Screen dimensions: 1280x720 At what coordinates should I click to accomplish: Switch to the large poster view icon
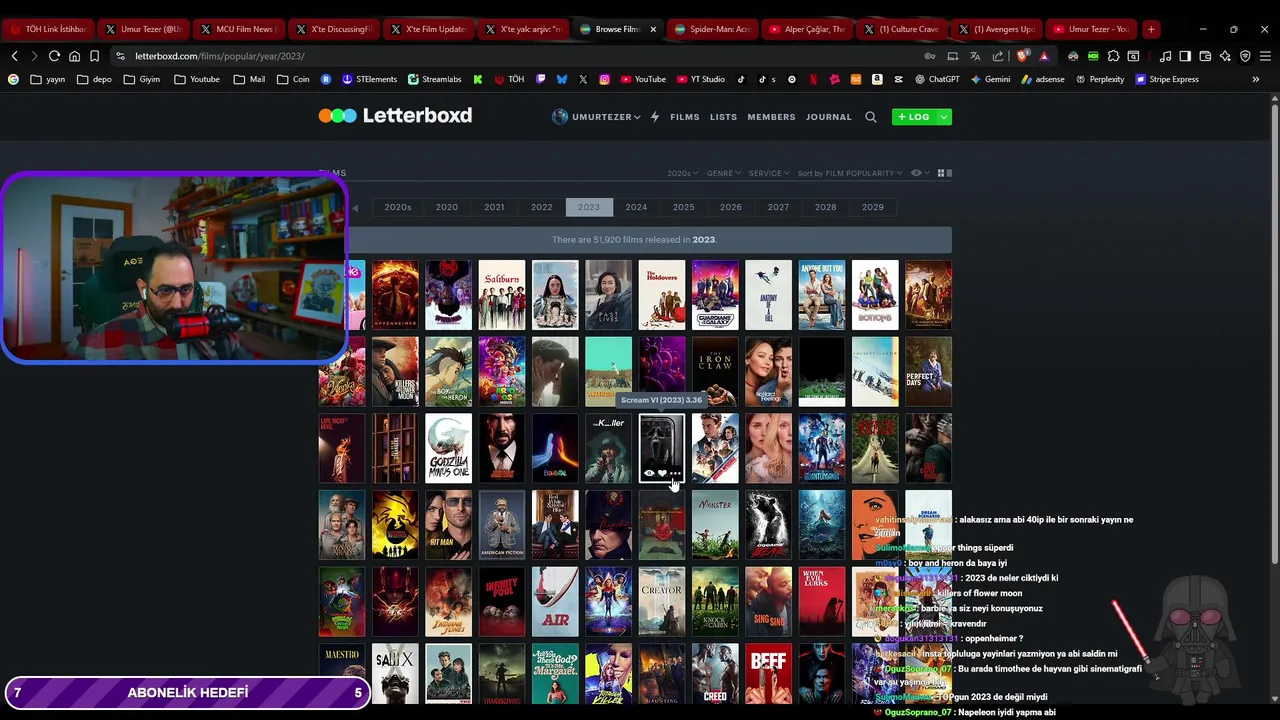pos(949,173)
